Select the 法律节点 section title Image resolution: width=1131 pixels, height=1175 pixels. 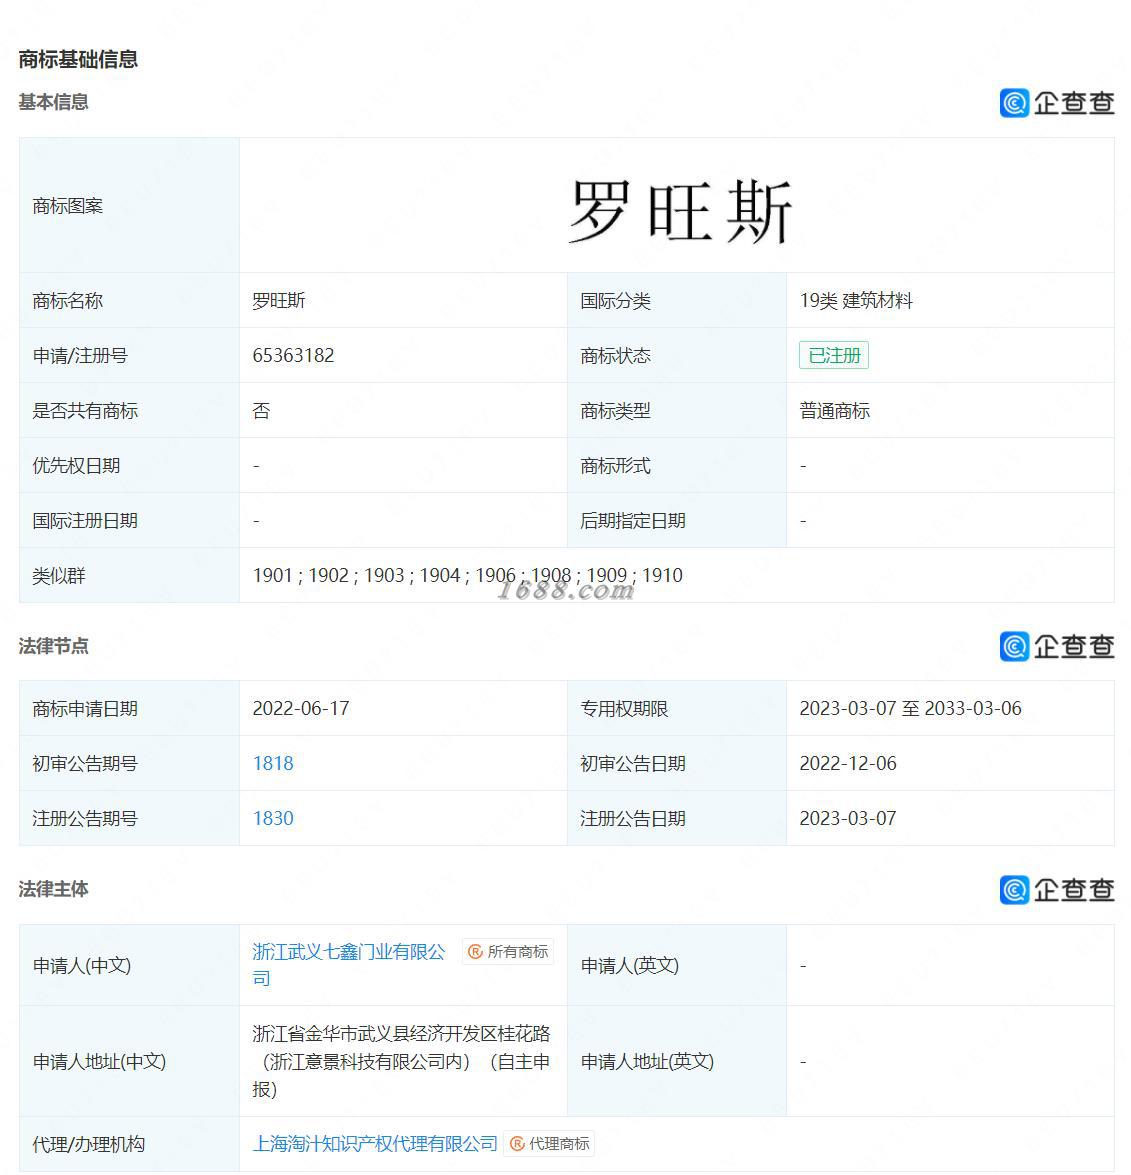[x=53, y=646]
